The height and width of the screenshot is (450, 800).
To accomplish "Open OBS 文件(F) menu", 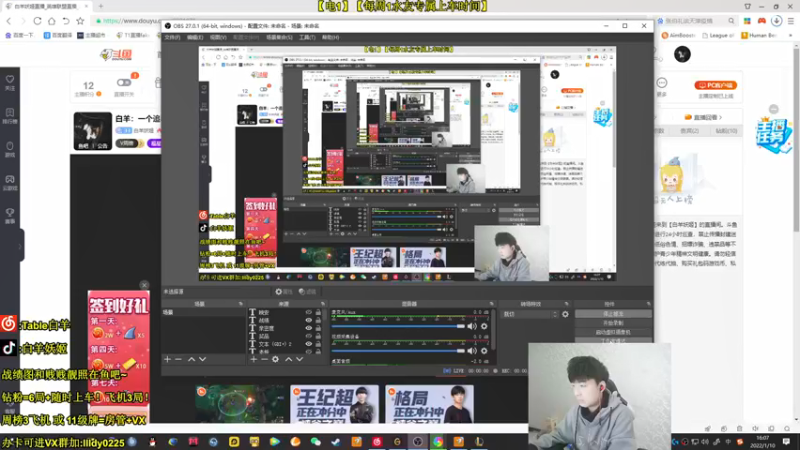I will (x=172, y=37).
